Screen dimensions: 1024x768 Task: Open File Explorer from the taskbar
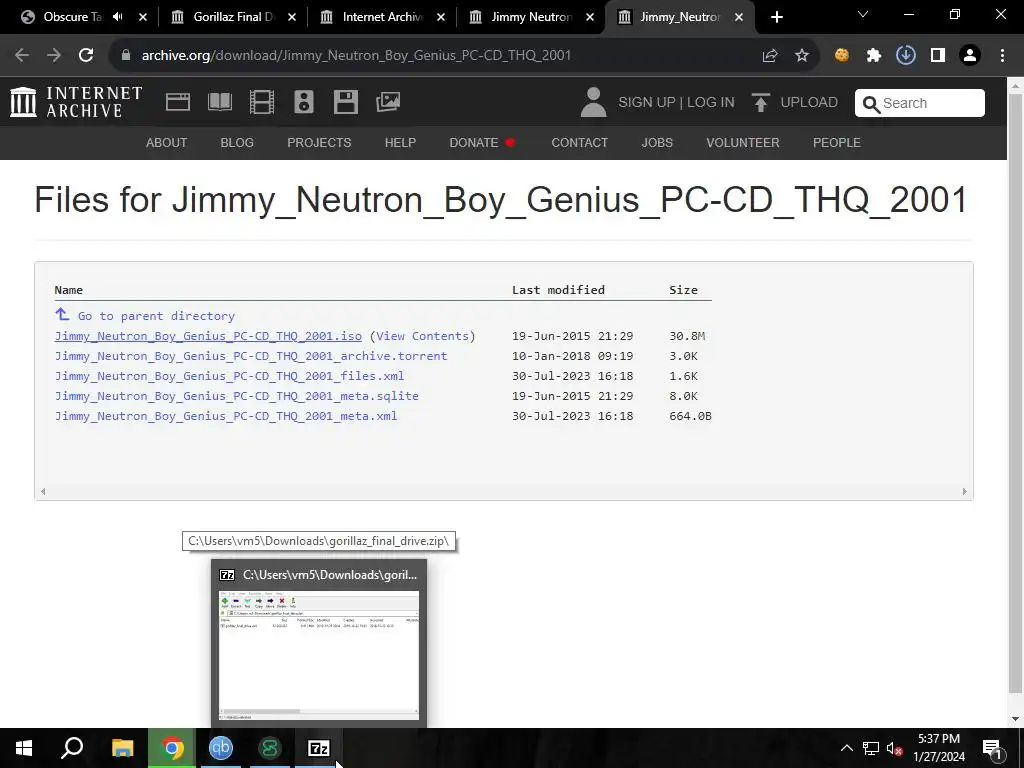click(122, 748)
